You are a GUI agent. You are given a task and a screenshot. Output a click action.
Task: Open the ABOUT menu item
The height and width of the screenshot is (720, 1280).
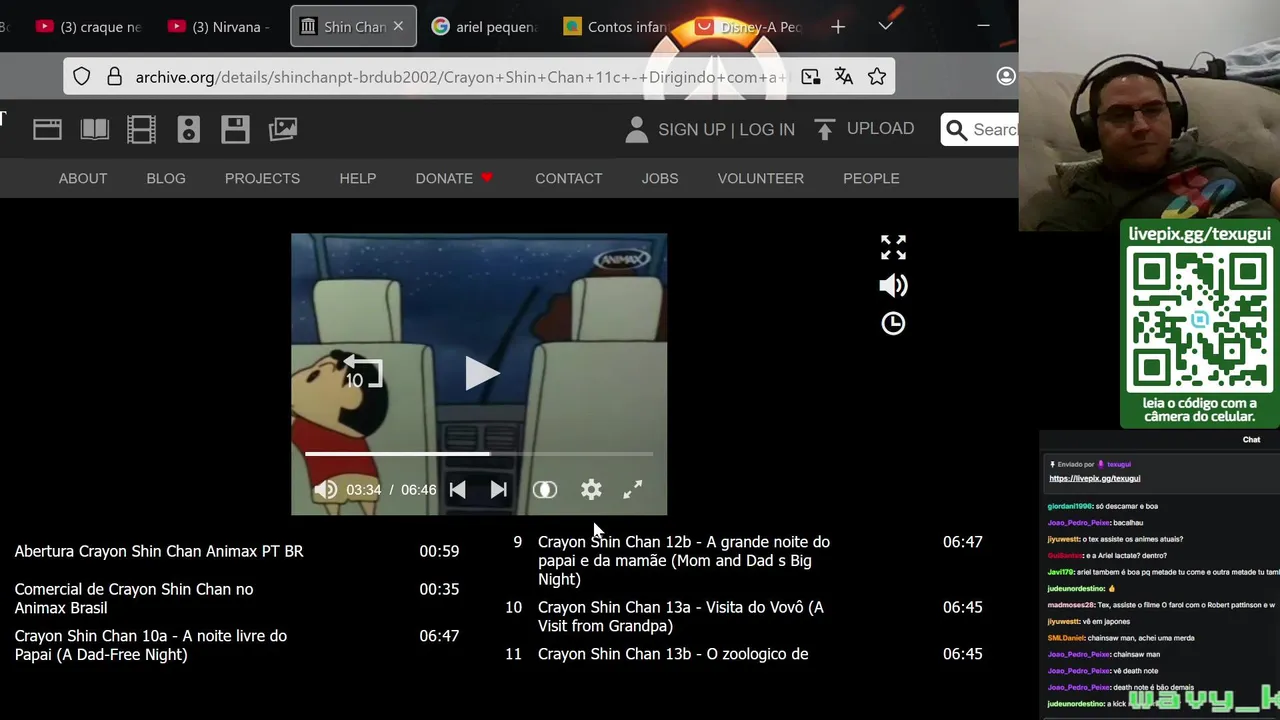pos(83,178)
